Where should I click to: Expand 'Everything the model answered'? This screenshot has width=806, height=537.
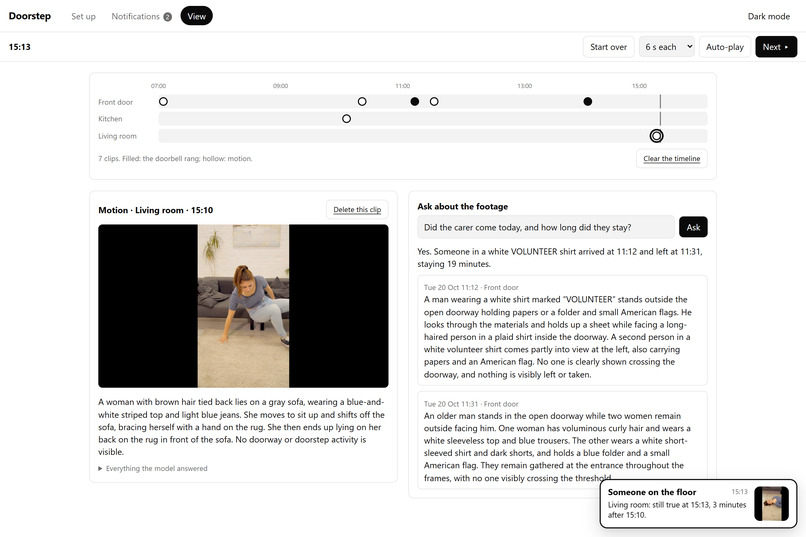click(x=153, y=469)
